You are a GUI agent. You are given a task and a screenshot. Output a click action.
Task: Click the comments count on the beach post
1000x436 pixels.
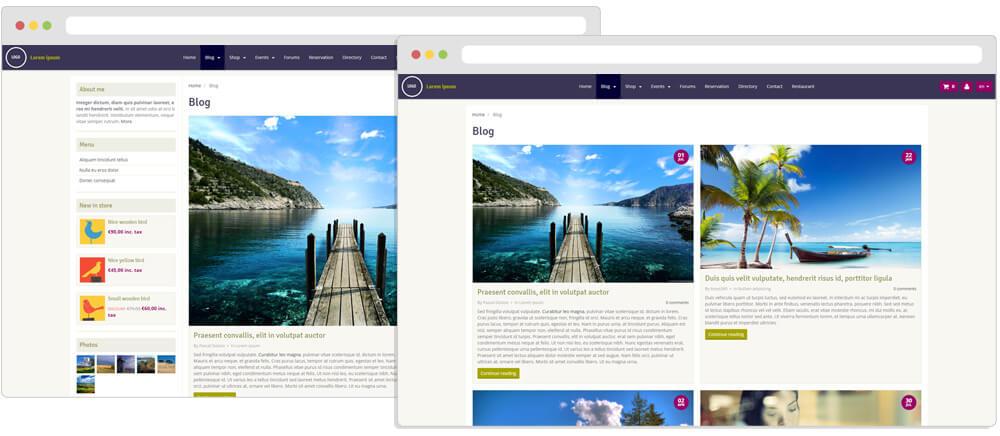pyautogui.click(x=904, y=289)
